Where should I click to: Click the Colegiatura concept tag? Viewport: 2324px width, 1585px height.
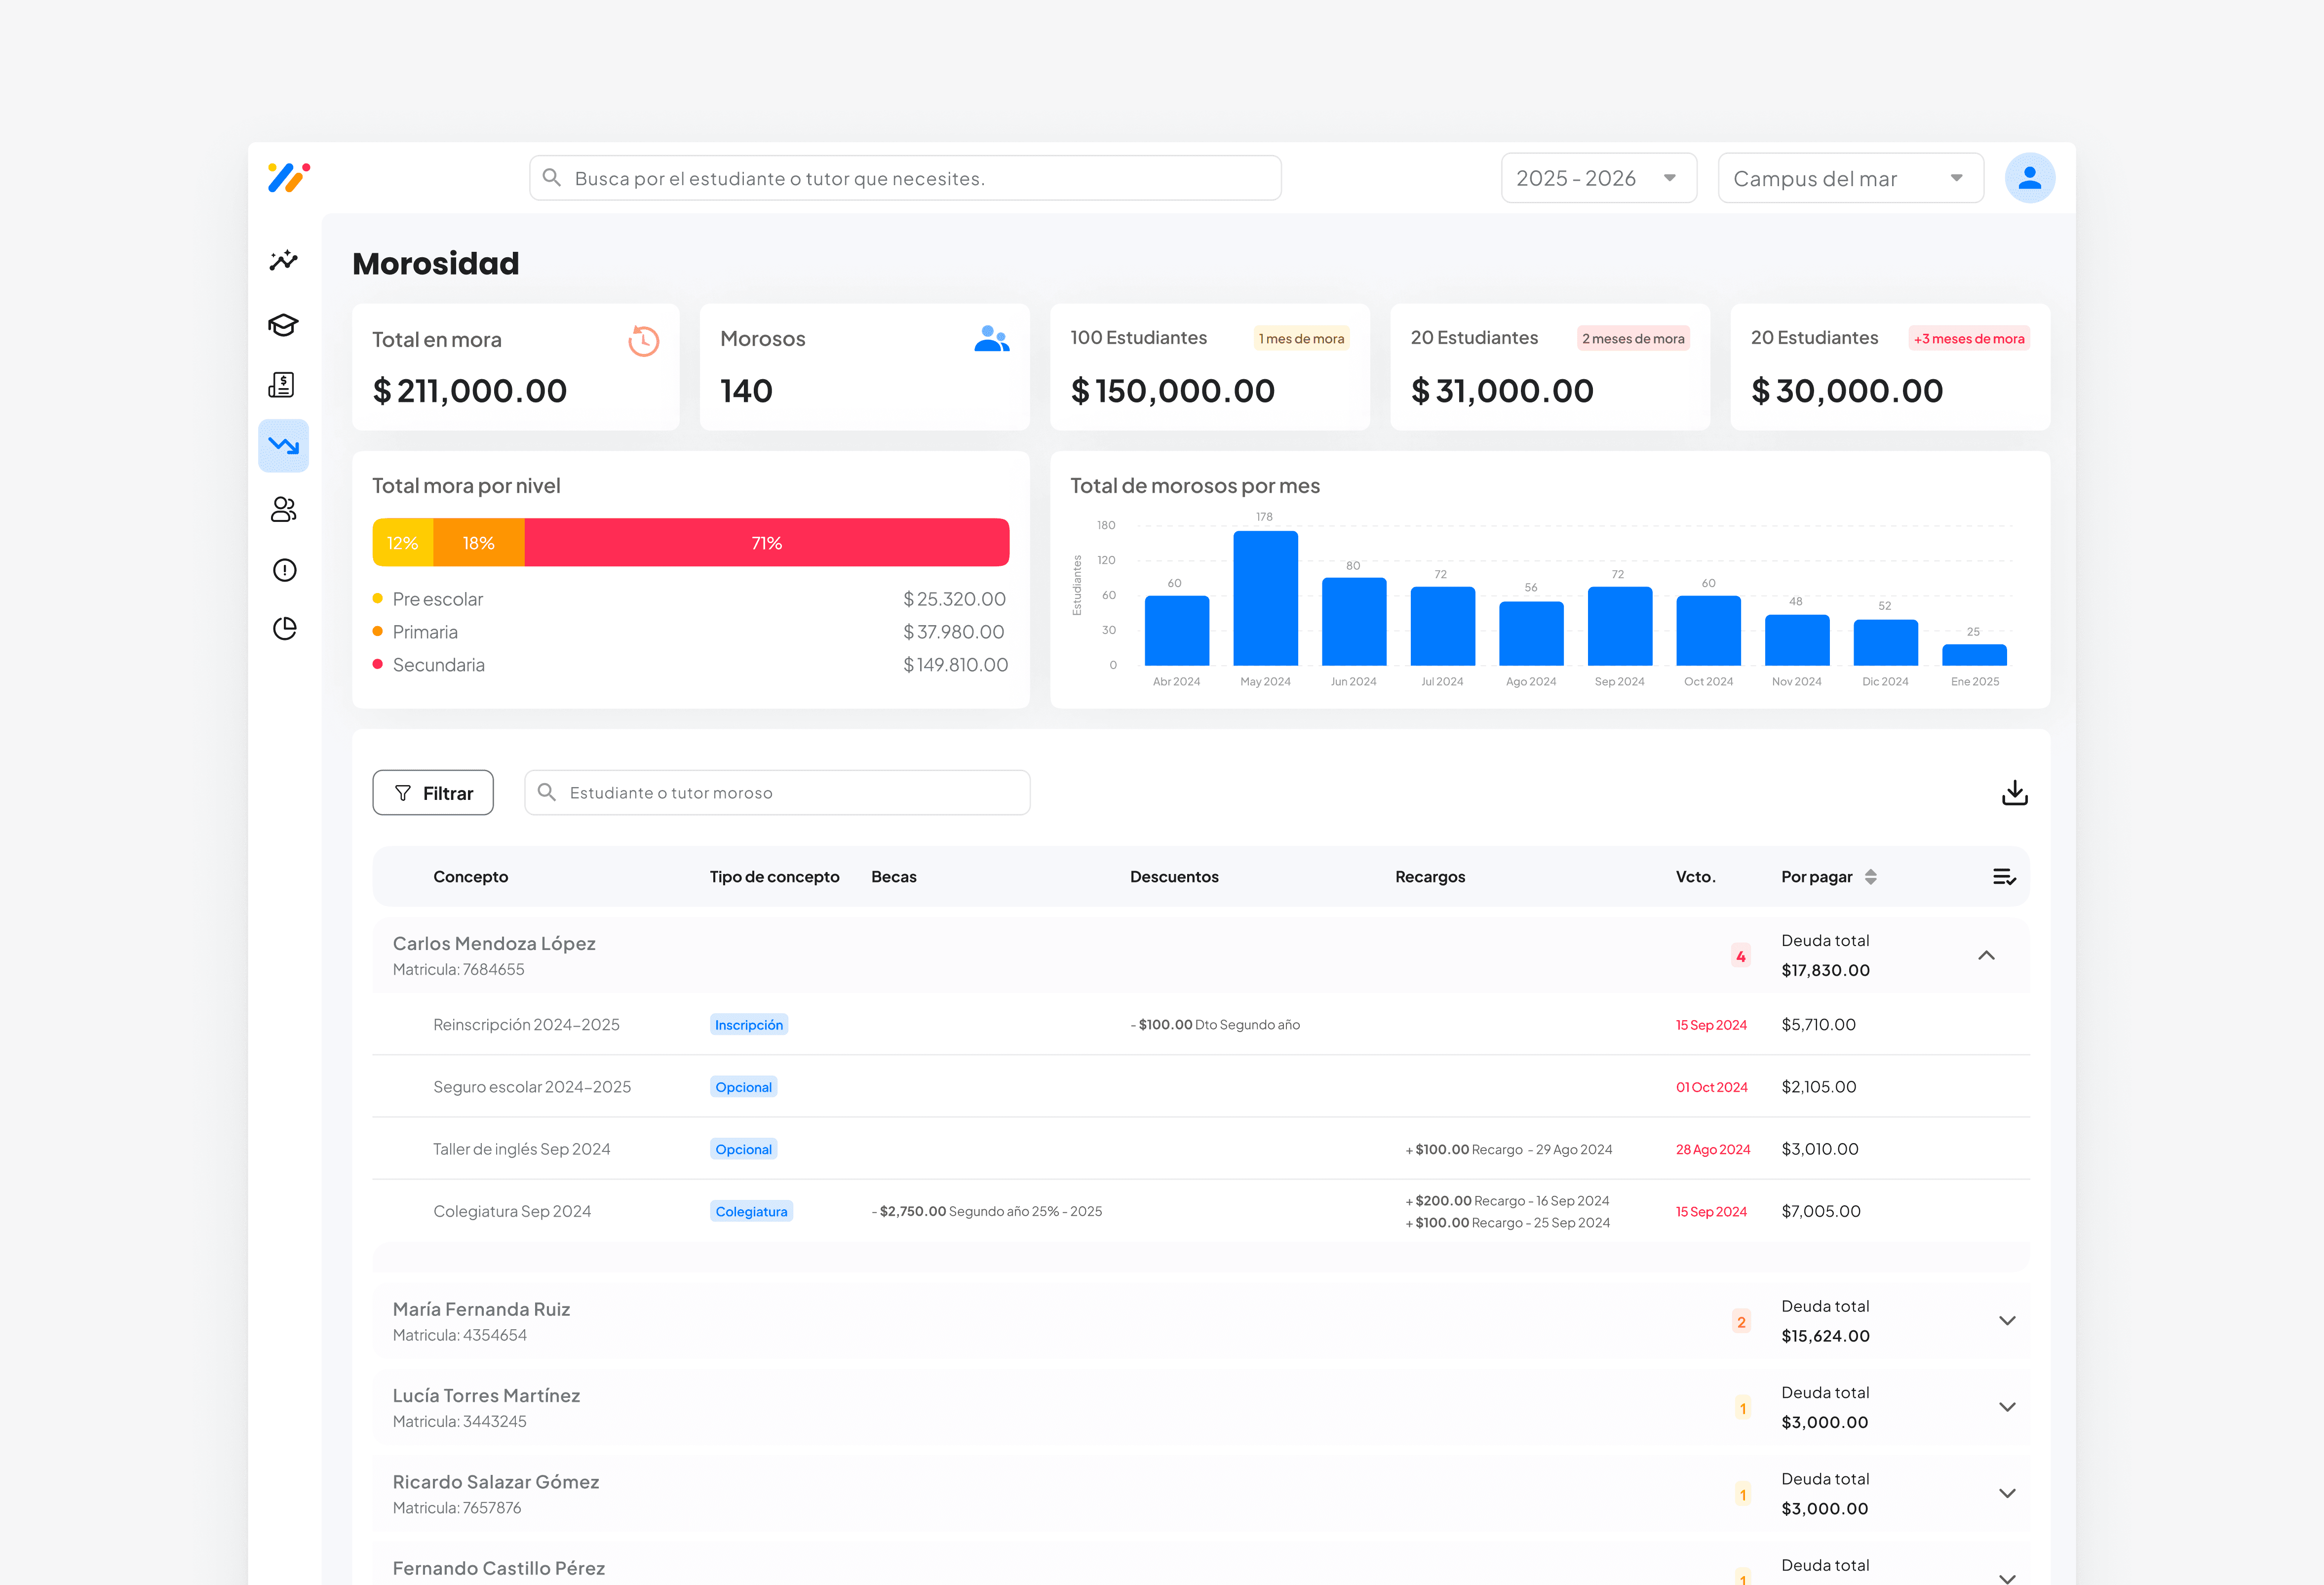click(751, 1211)
